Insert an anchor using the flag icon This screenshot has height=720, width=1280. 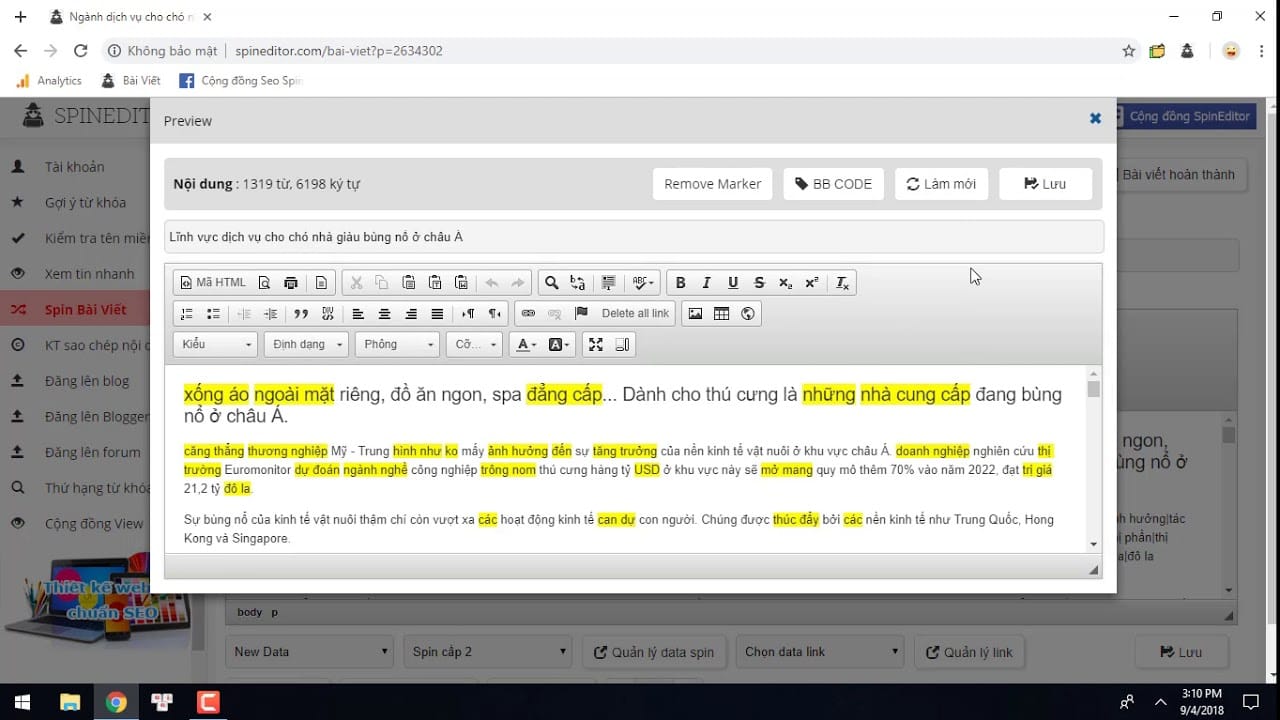click(x=581, y=314)
